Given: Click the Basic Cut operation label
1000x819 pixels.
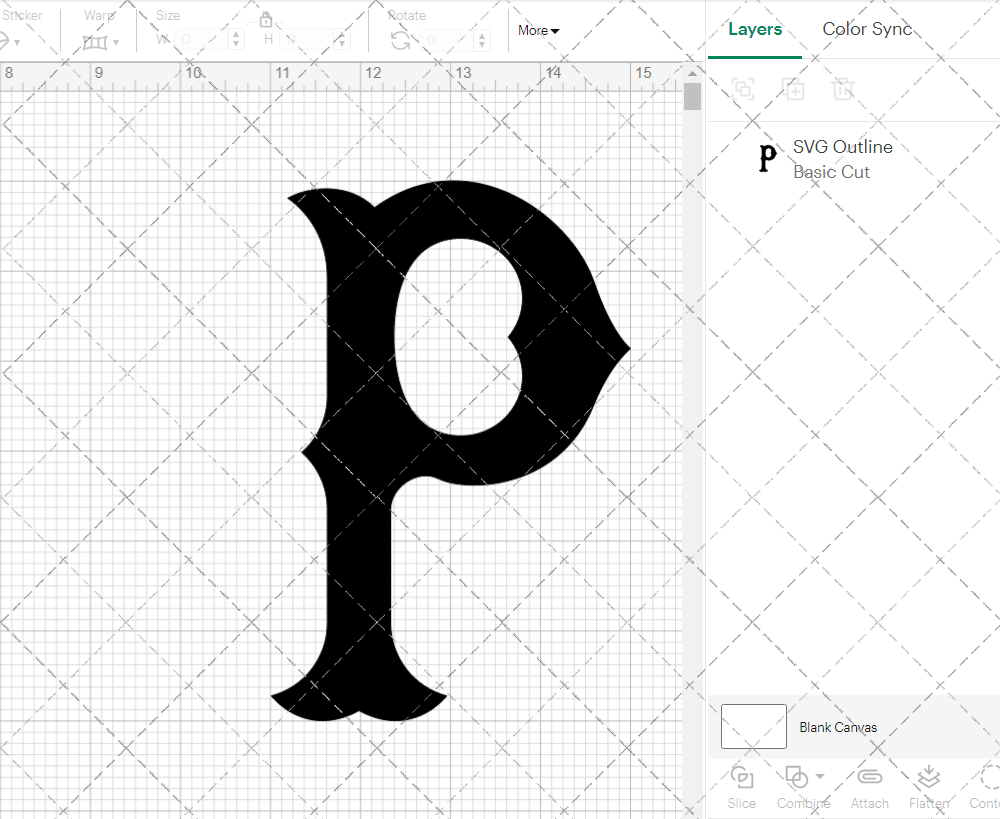Looking at the screenshot, I should coord(831,172).
